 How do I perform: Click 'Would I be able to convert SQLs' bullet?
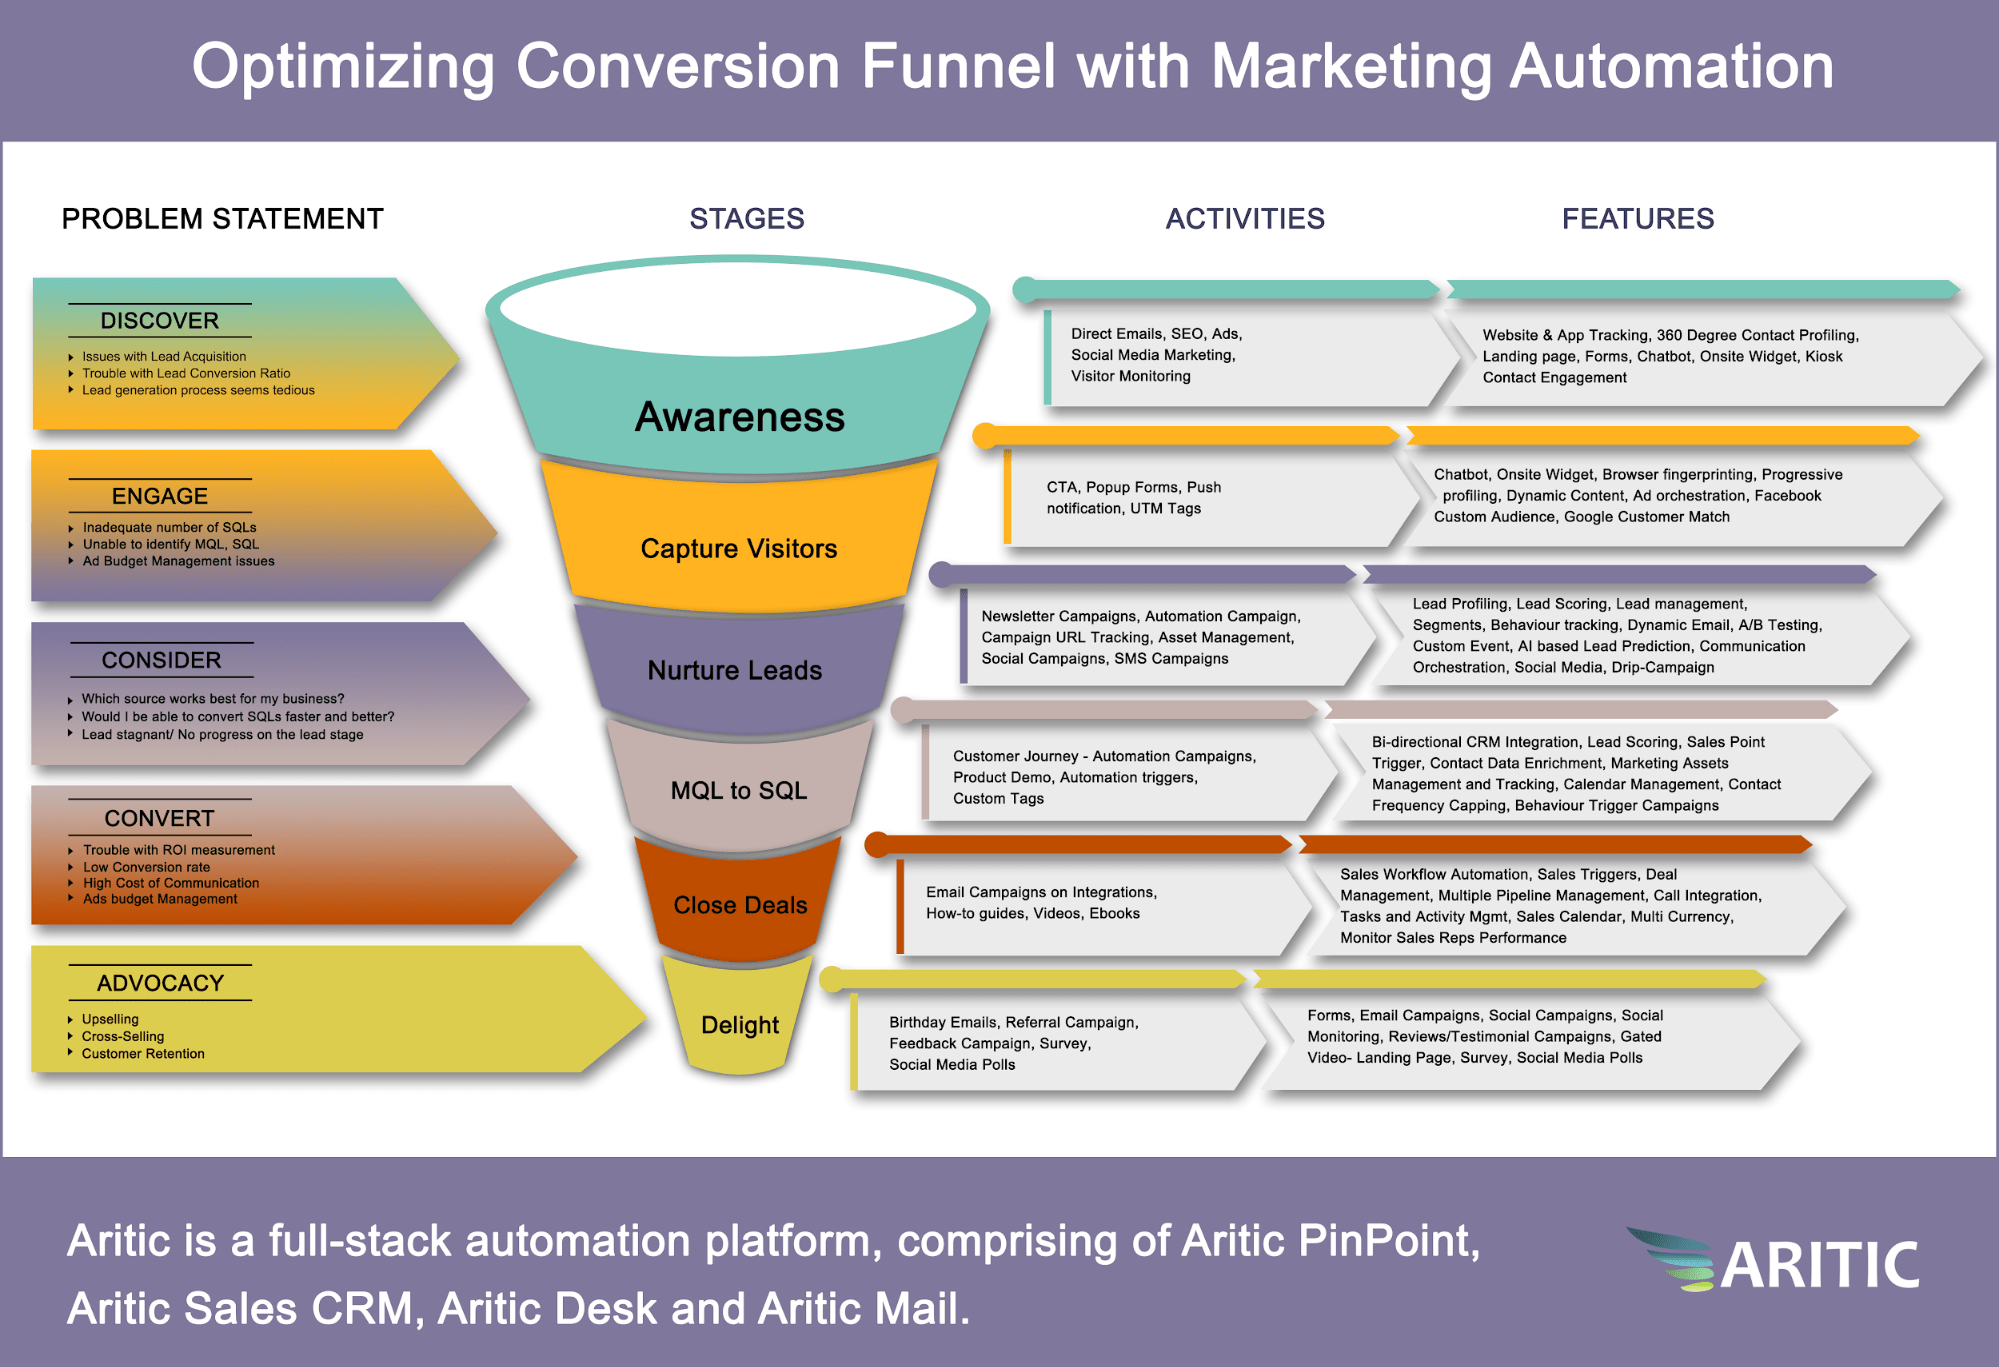pyautogui.click(x=238, y=717)
